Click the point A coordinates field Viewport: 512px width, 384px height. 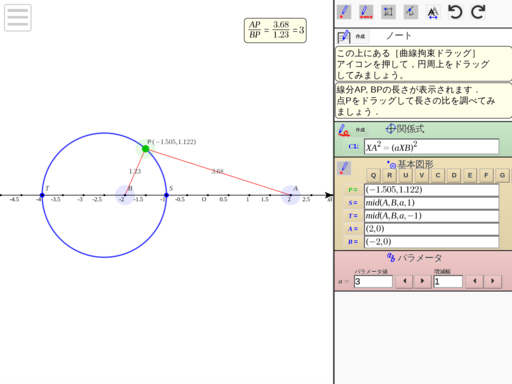click(432, 229)
